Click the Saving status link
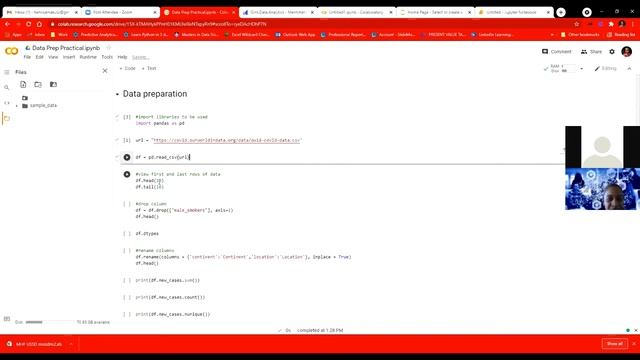 pos(140,57)
